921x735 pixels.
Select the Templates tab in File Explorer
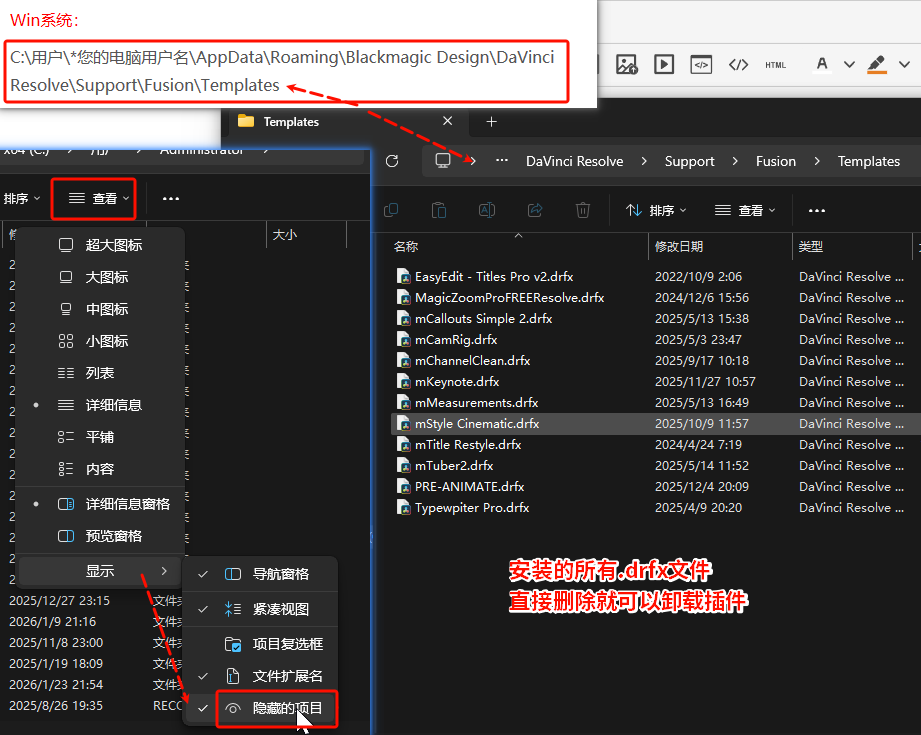click(x=345, y=122)
